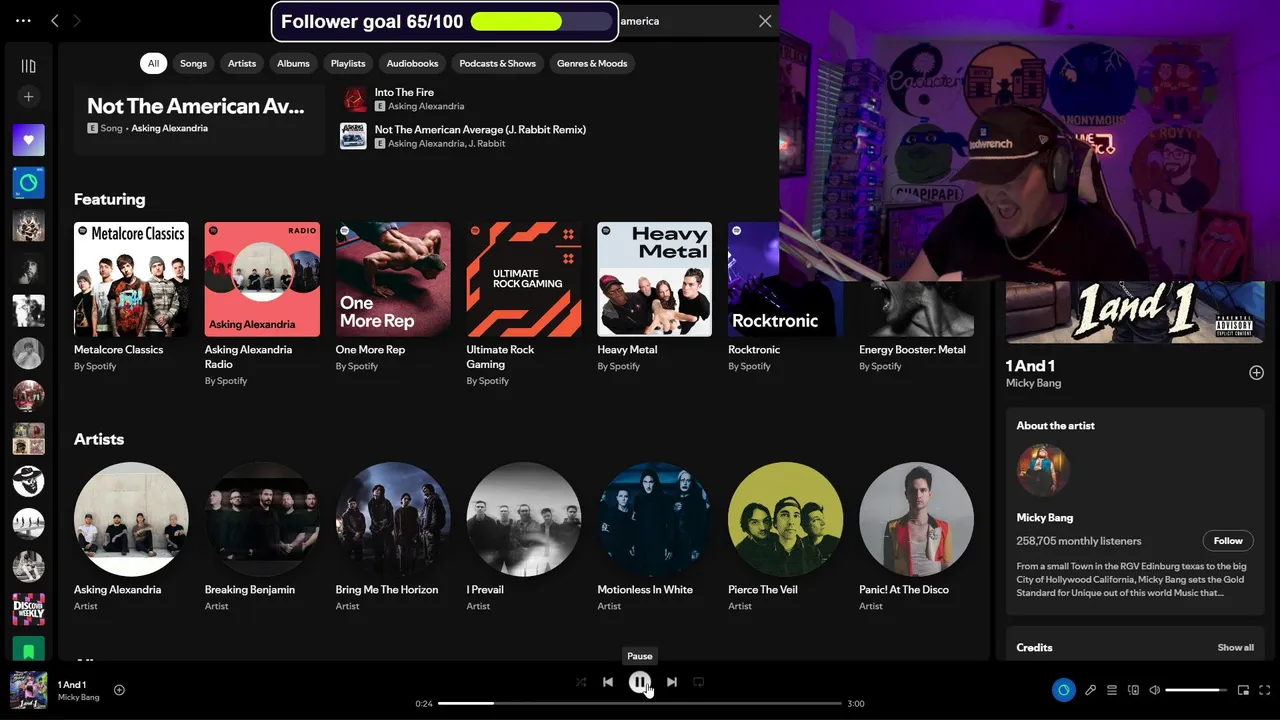1280x720 pixels.
Task: Click the plus create playlist icon in sidebar
Action: [28, 97]
